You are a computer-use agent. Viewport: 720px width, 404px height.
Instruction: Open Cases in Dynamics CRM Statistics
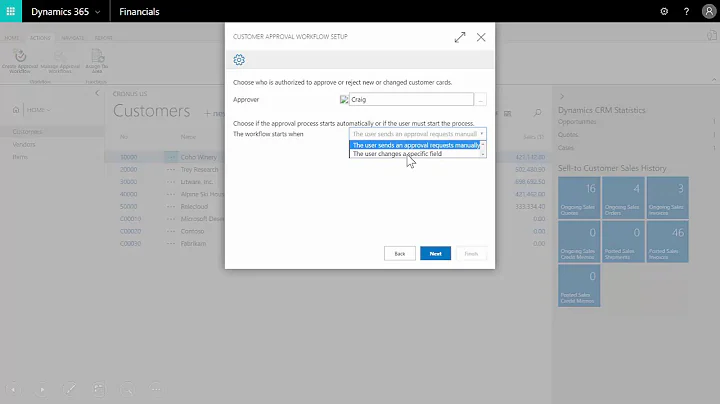tap(566, 148)
